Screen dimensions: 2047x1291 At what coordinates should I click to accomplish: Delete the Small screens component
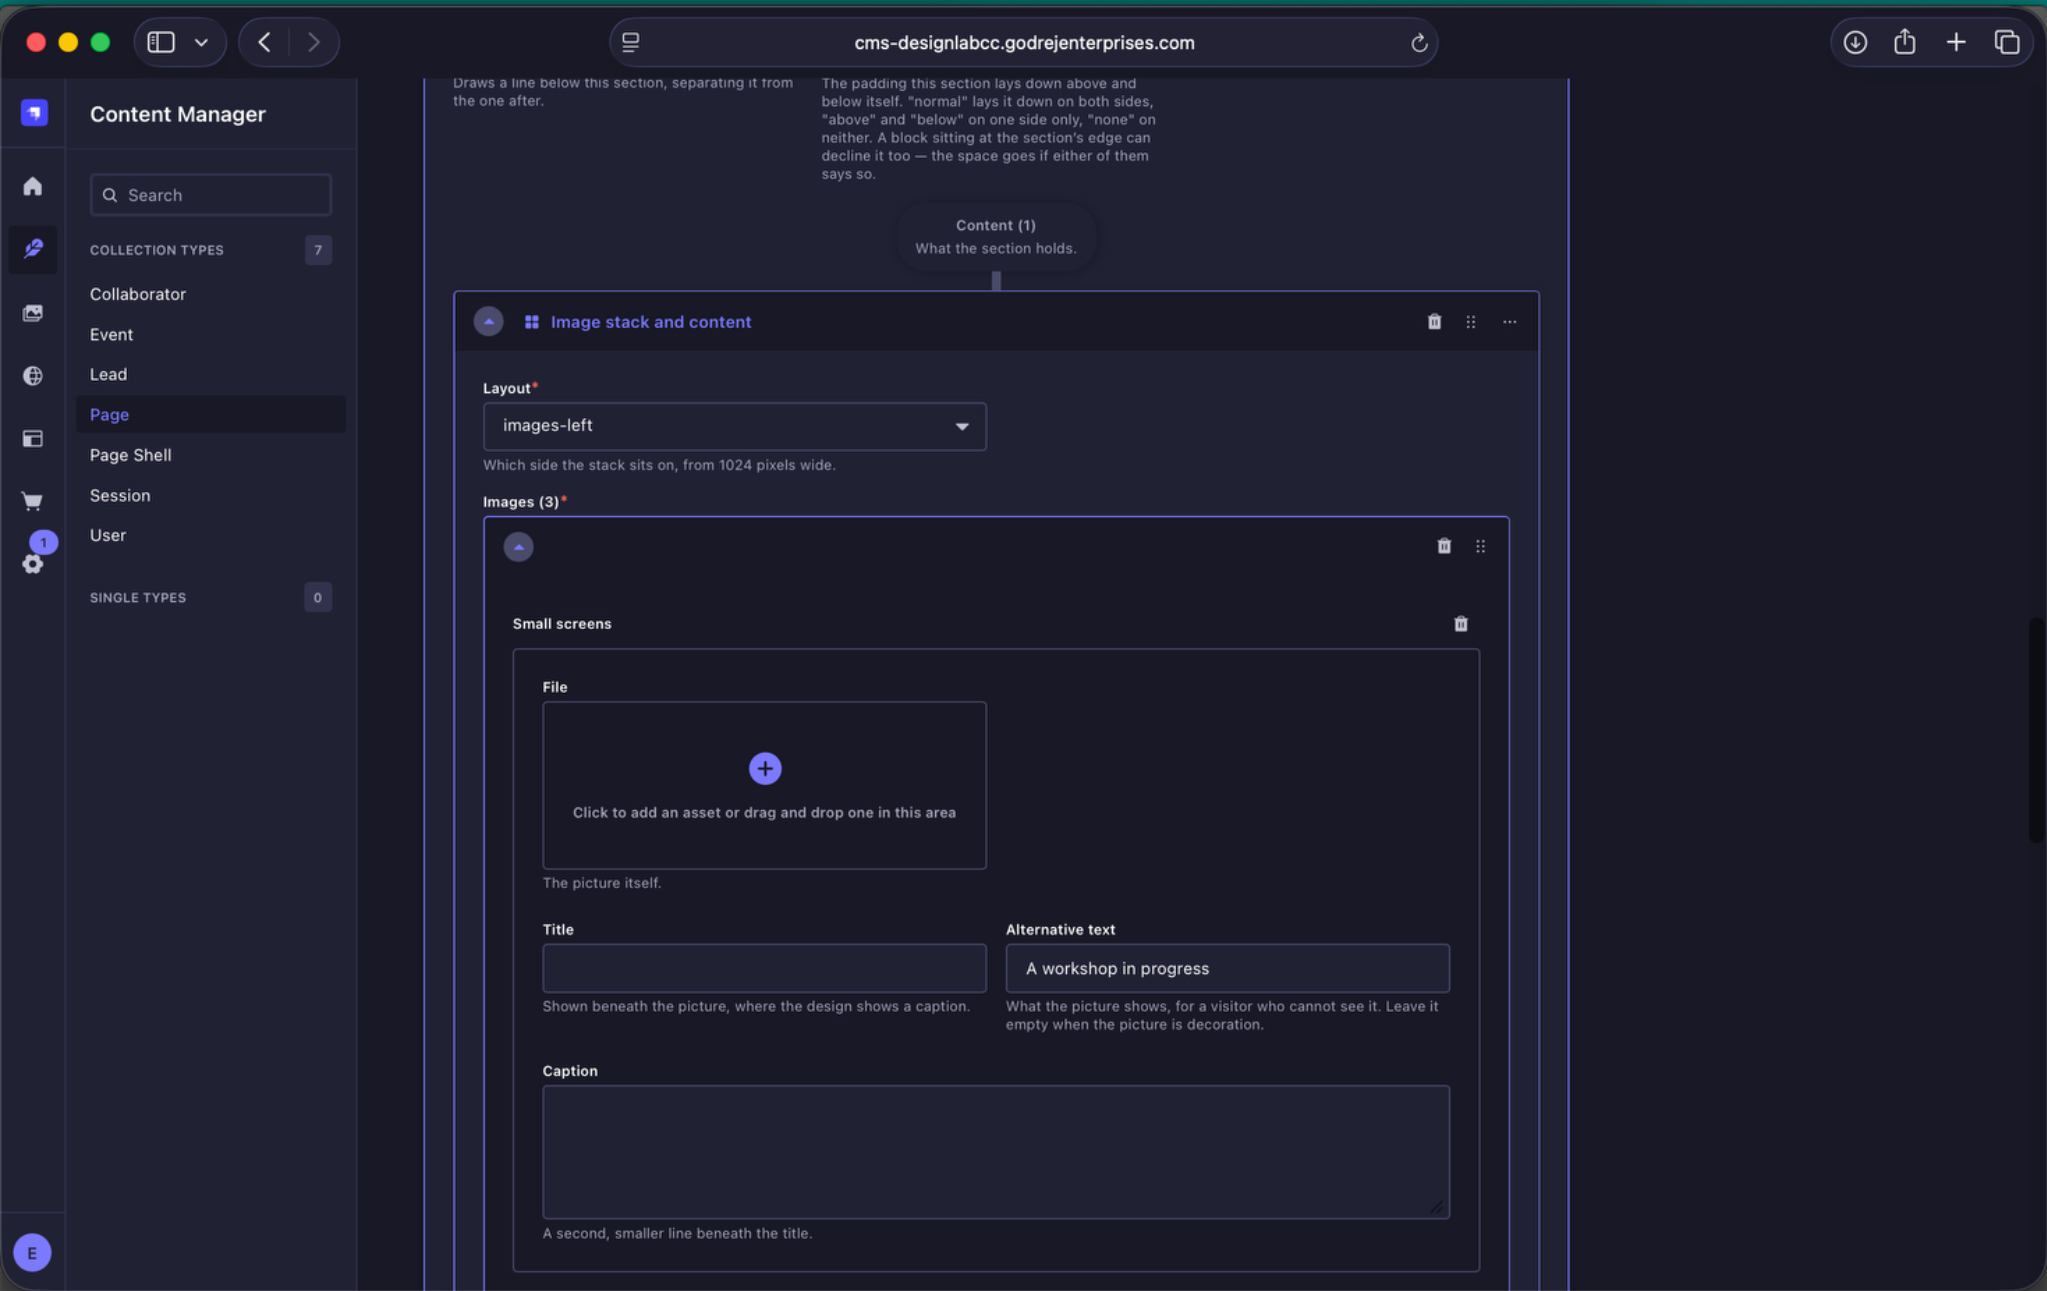click(x=1461, y=624)
